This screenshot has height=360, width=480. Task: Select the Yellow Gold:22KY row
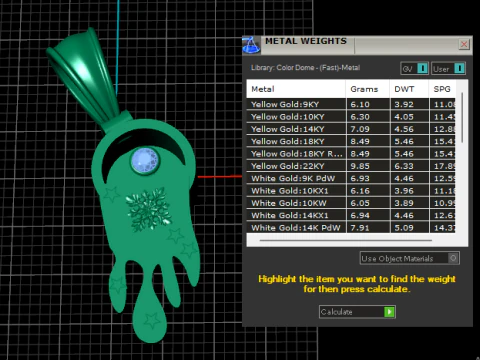coord(351,166)
